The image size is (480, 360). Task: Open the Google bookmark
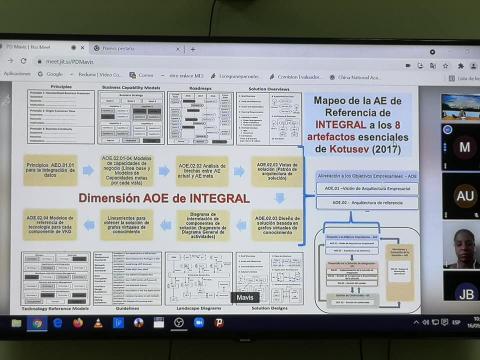click(x=50, y=74)
